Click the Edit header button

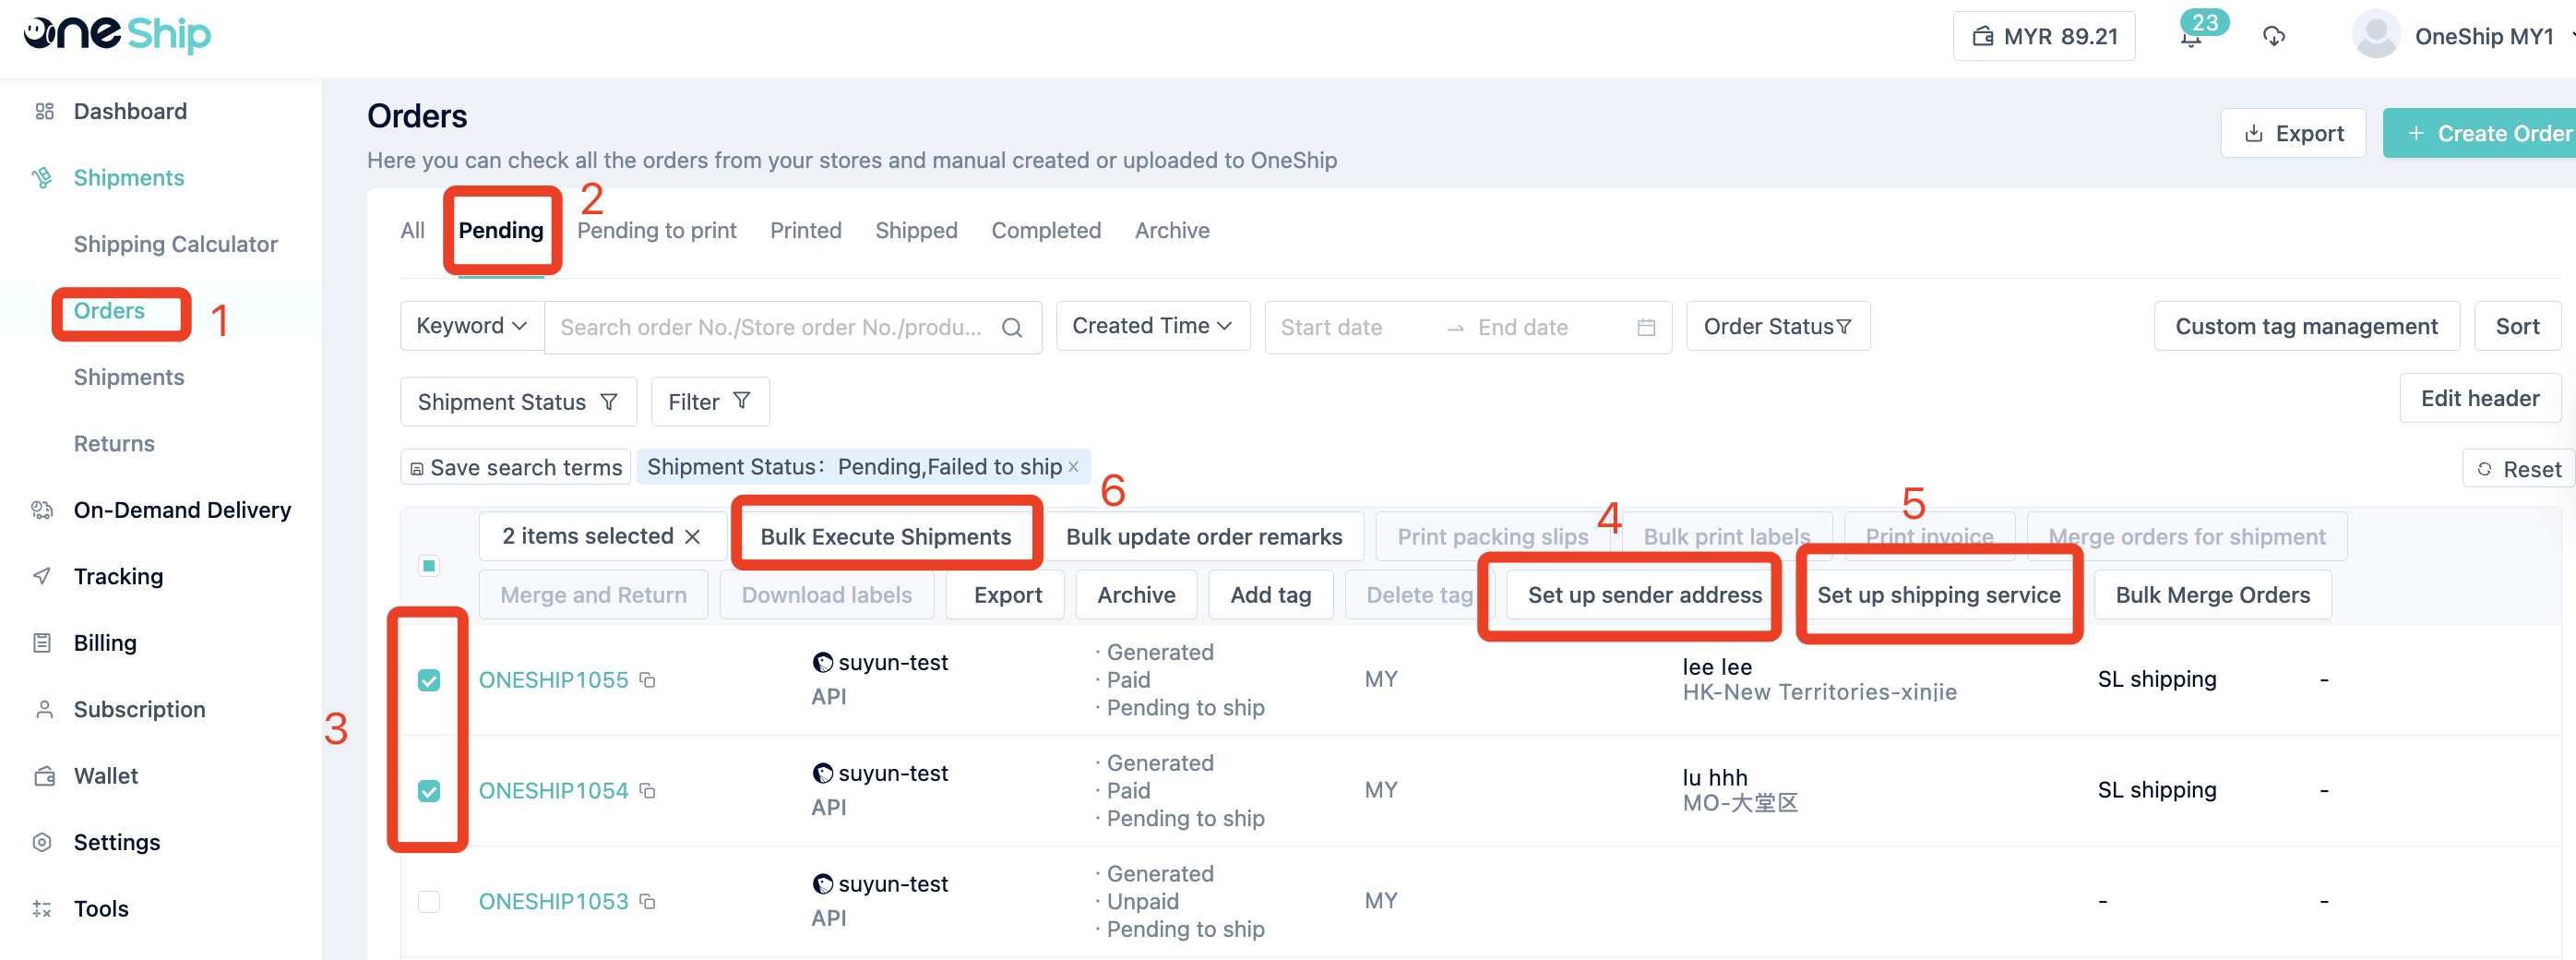tap(2479, 399)
